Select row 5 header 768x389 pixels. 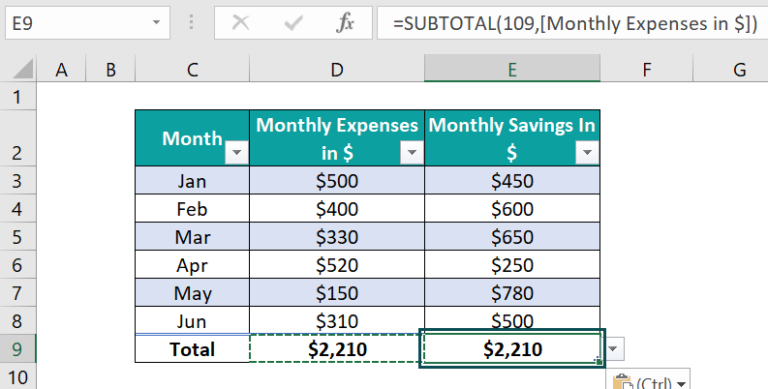pos(18,237)
